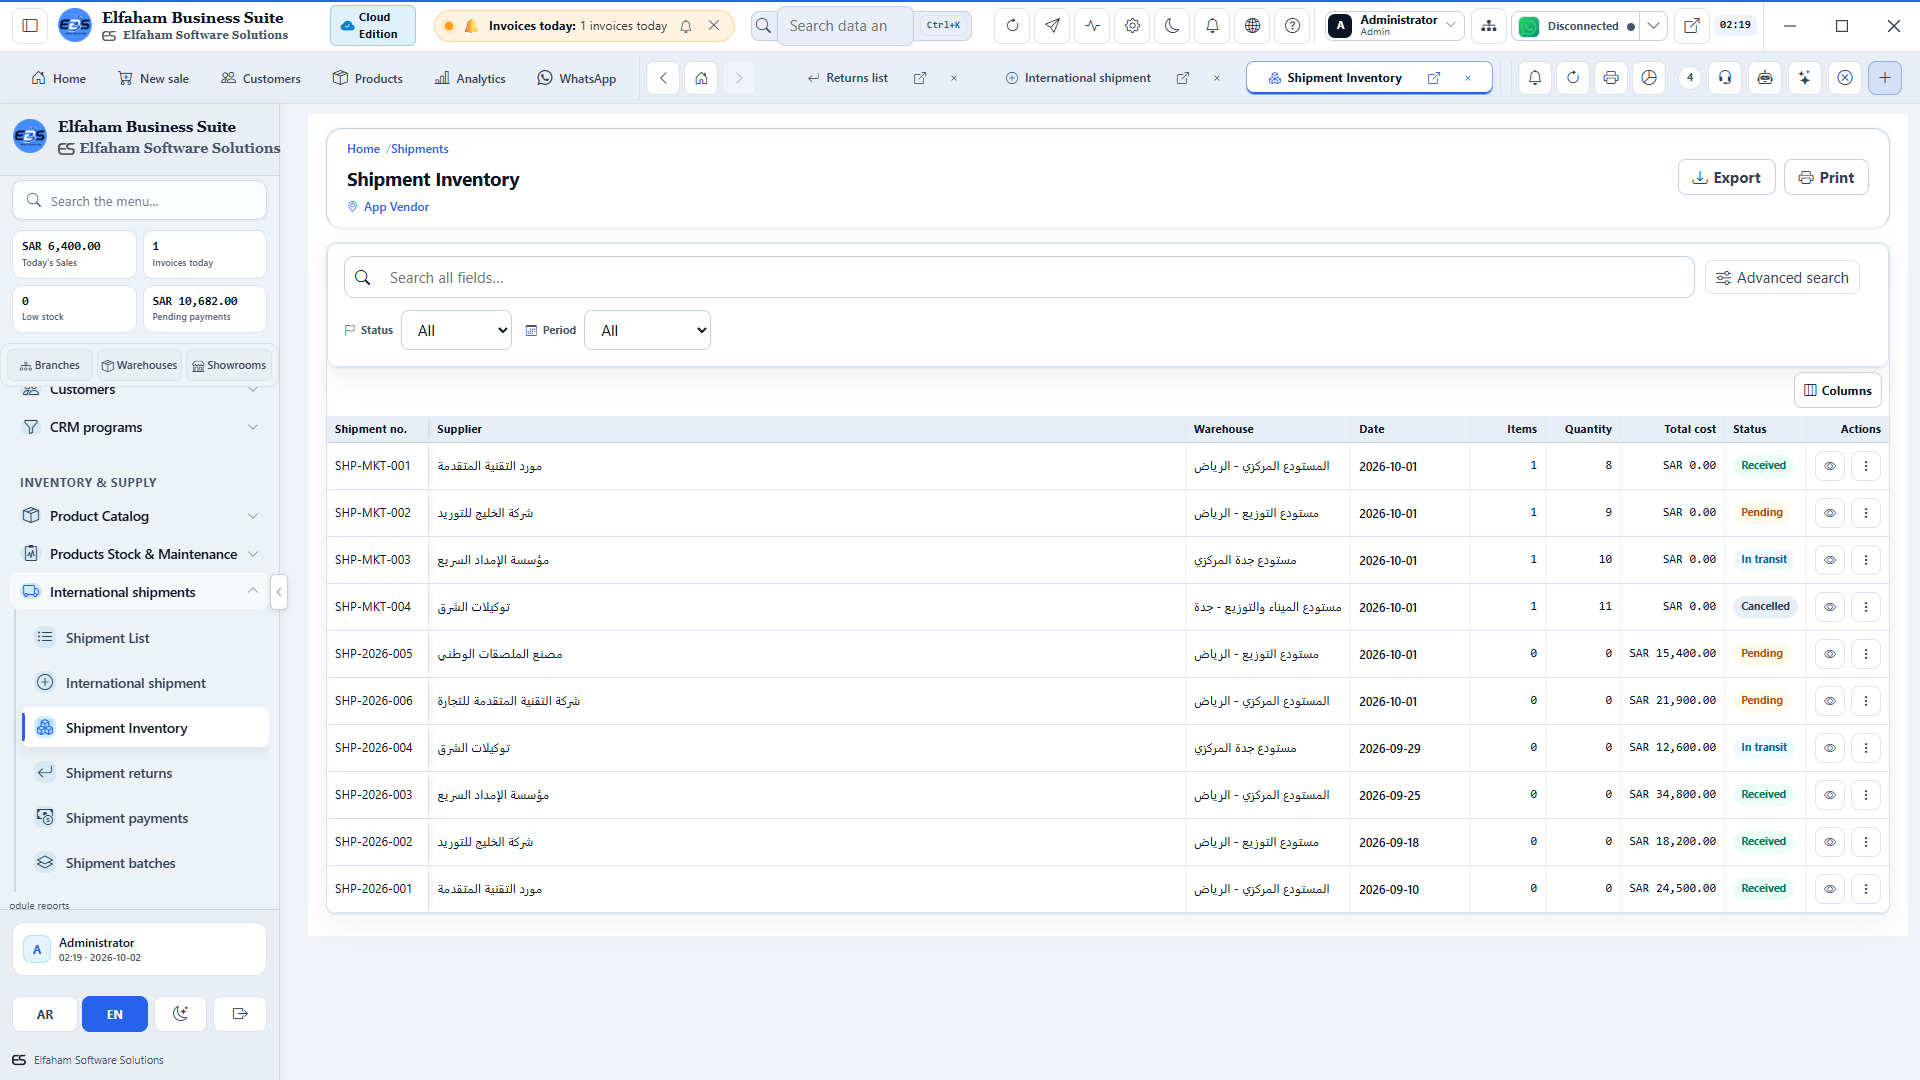
Task: Toggle dark mode moon icon in top toolbar
Action: 1172,26
